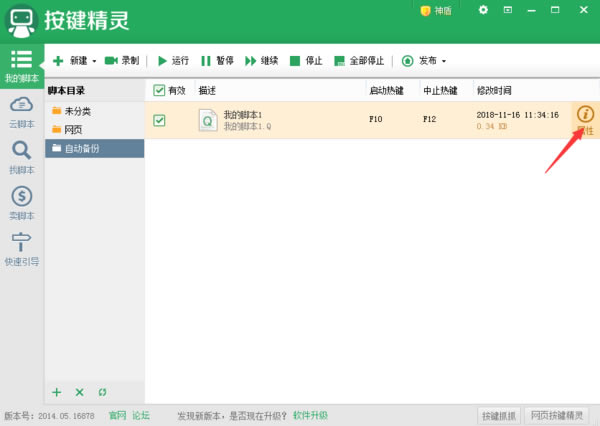Uncheck the 我的脚本1 row checkbox
600x426 pixels.
click(x=159, y=121)
